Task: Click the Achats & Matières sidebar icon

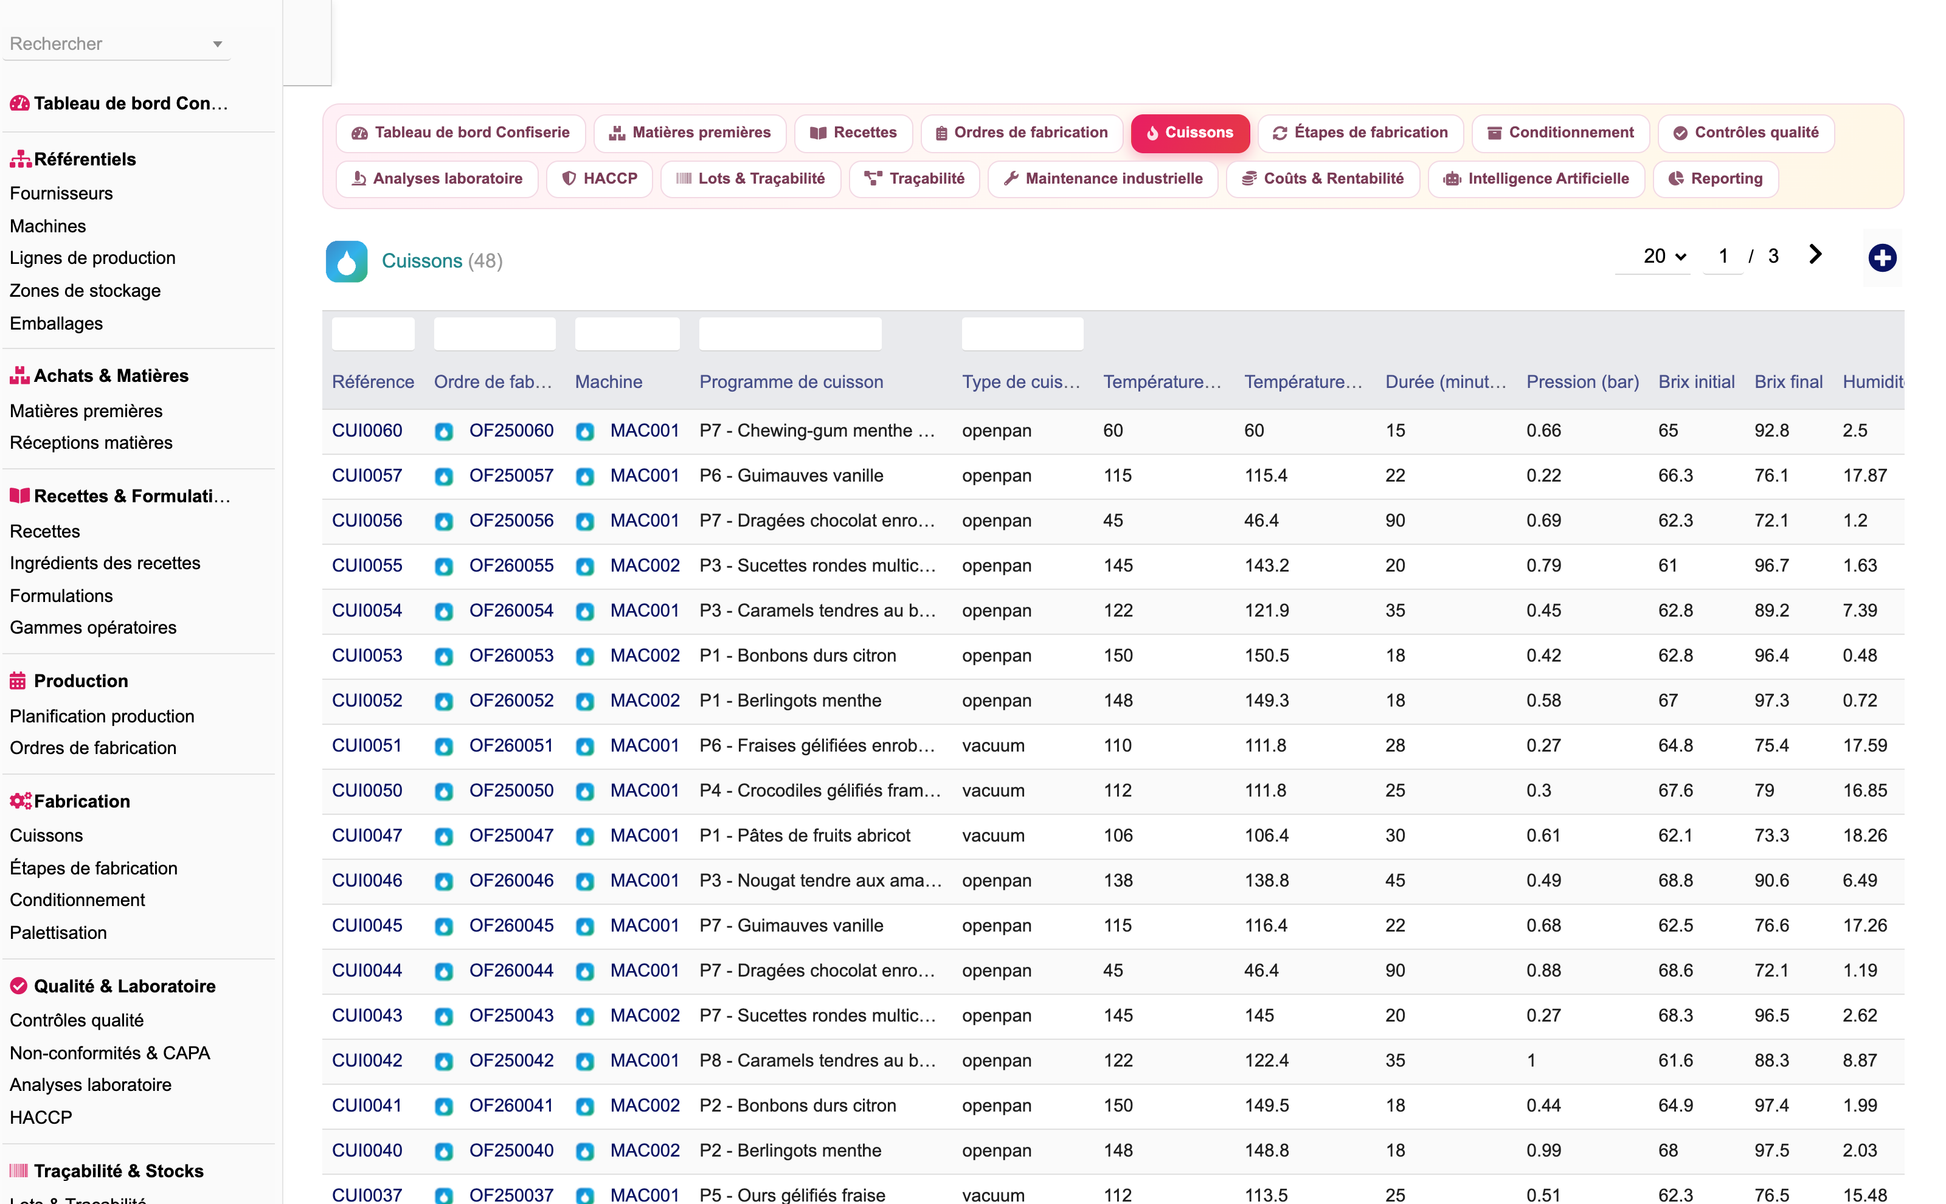Action: click(x=19, y=376)
